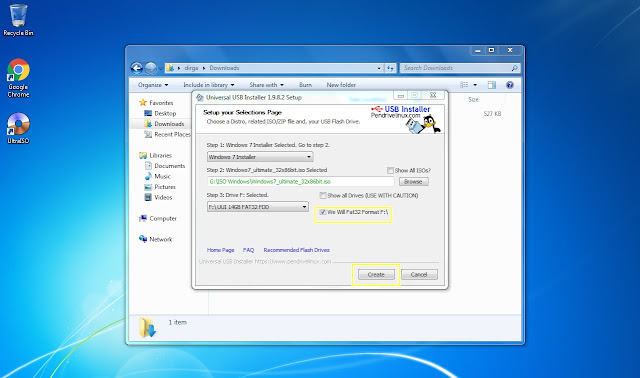This screenshot has width=640, height=378.
Task: Uncheck We Will Fat32 Format F:\ checkbox
Action: [x=323, y=212]
